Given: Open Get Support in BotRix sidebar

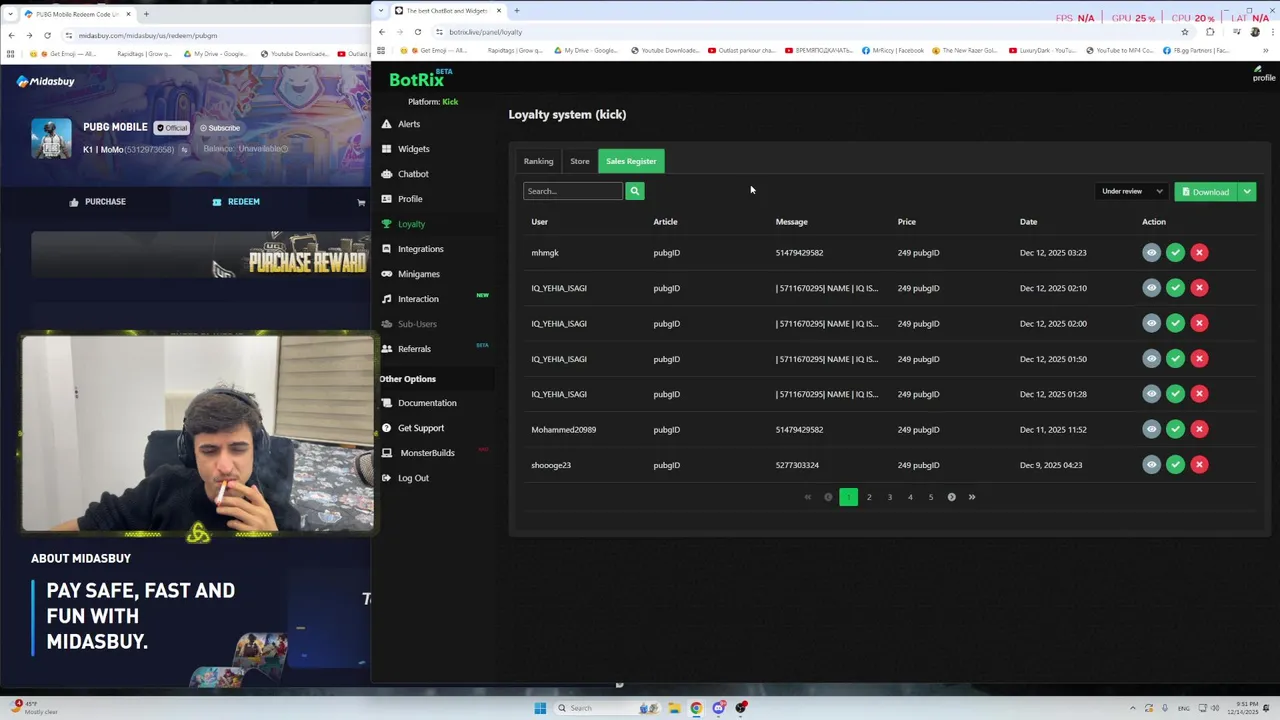Looking at the screenshot, I should pyautogui.click(x=420, y=428).
